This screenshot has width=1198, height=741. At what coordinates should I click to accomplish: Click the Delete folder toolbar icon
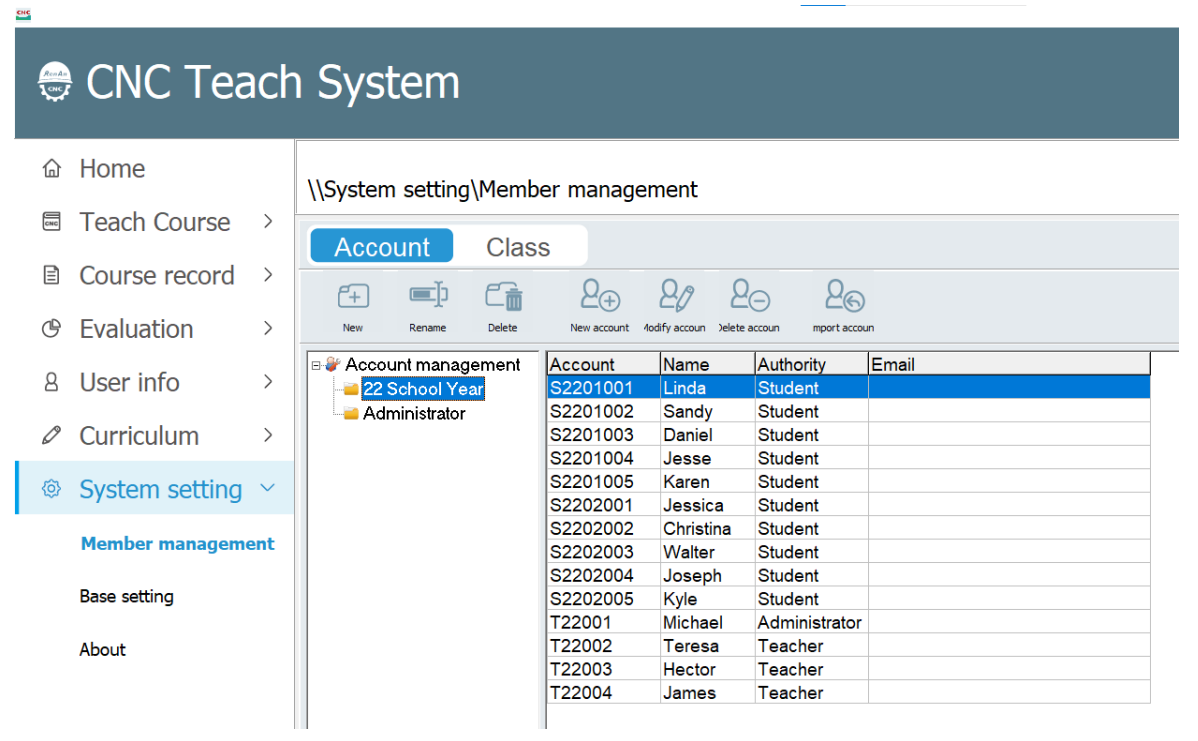point(503,296)
